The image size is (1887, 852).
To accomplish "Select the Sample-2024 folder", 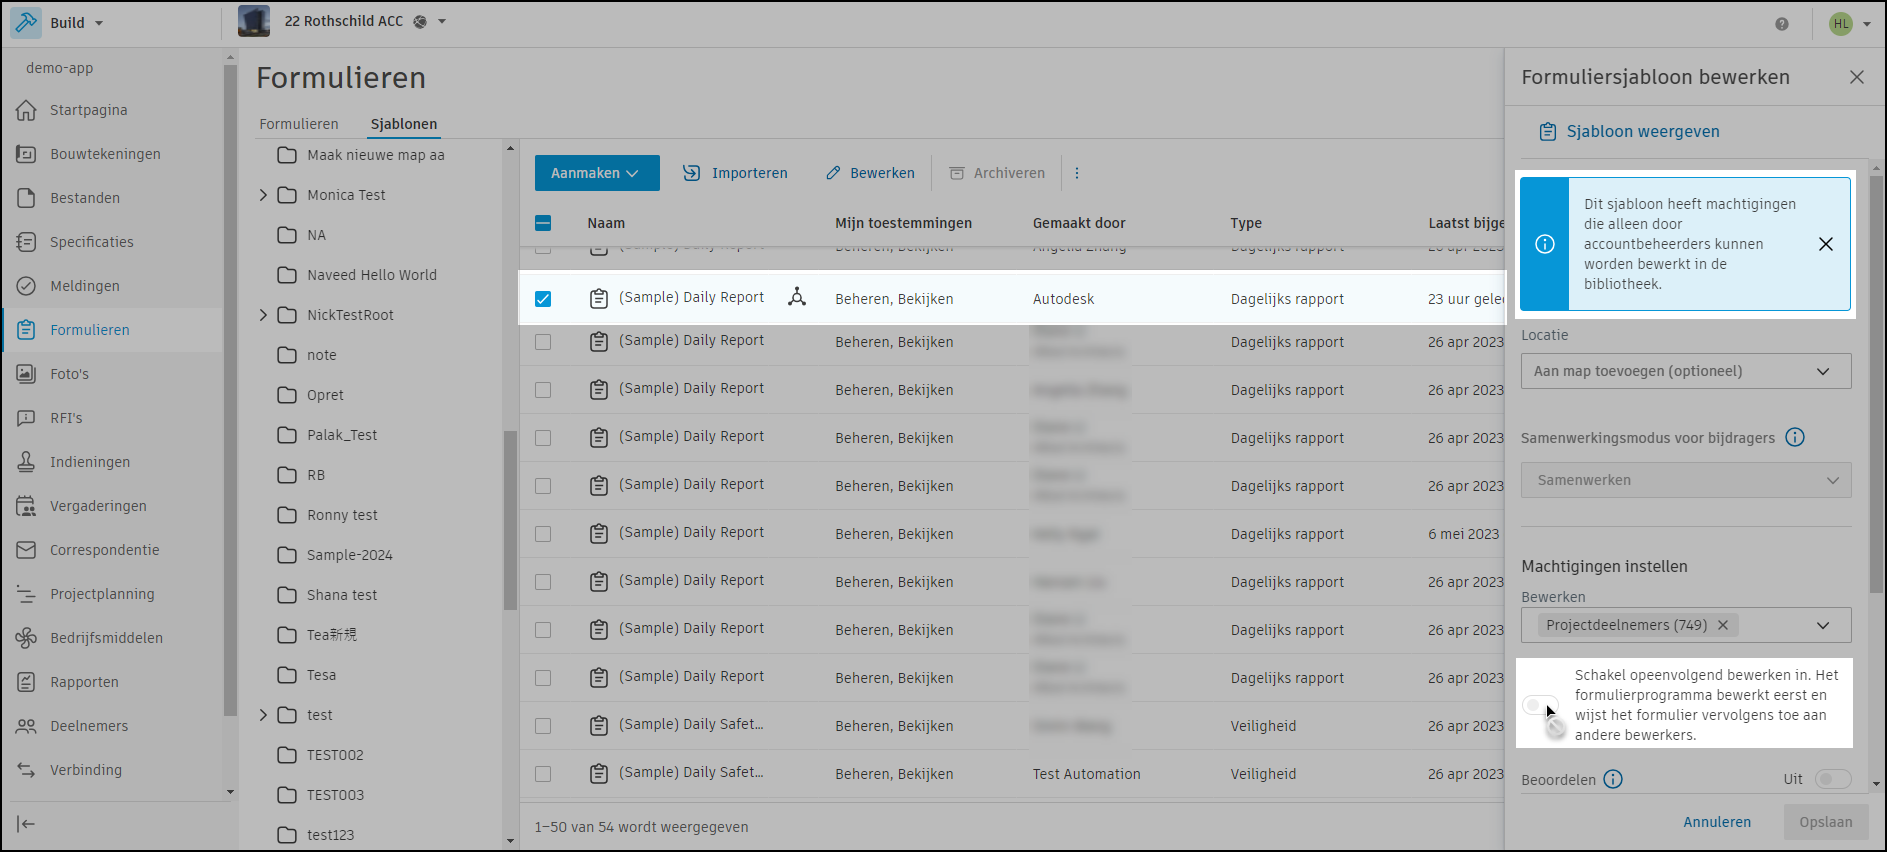I will [349, 555].
